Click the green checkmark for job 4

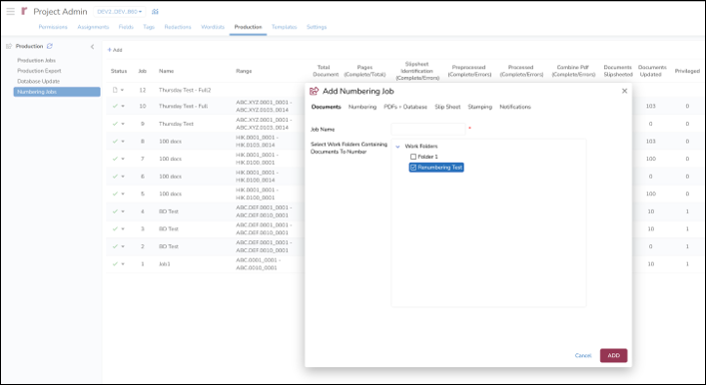[x=115, y=211]
